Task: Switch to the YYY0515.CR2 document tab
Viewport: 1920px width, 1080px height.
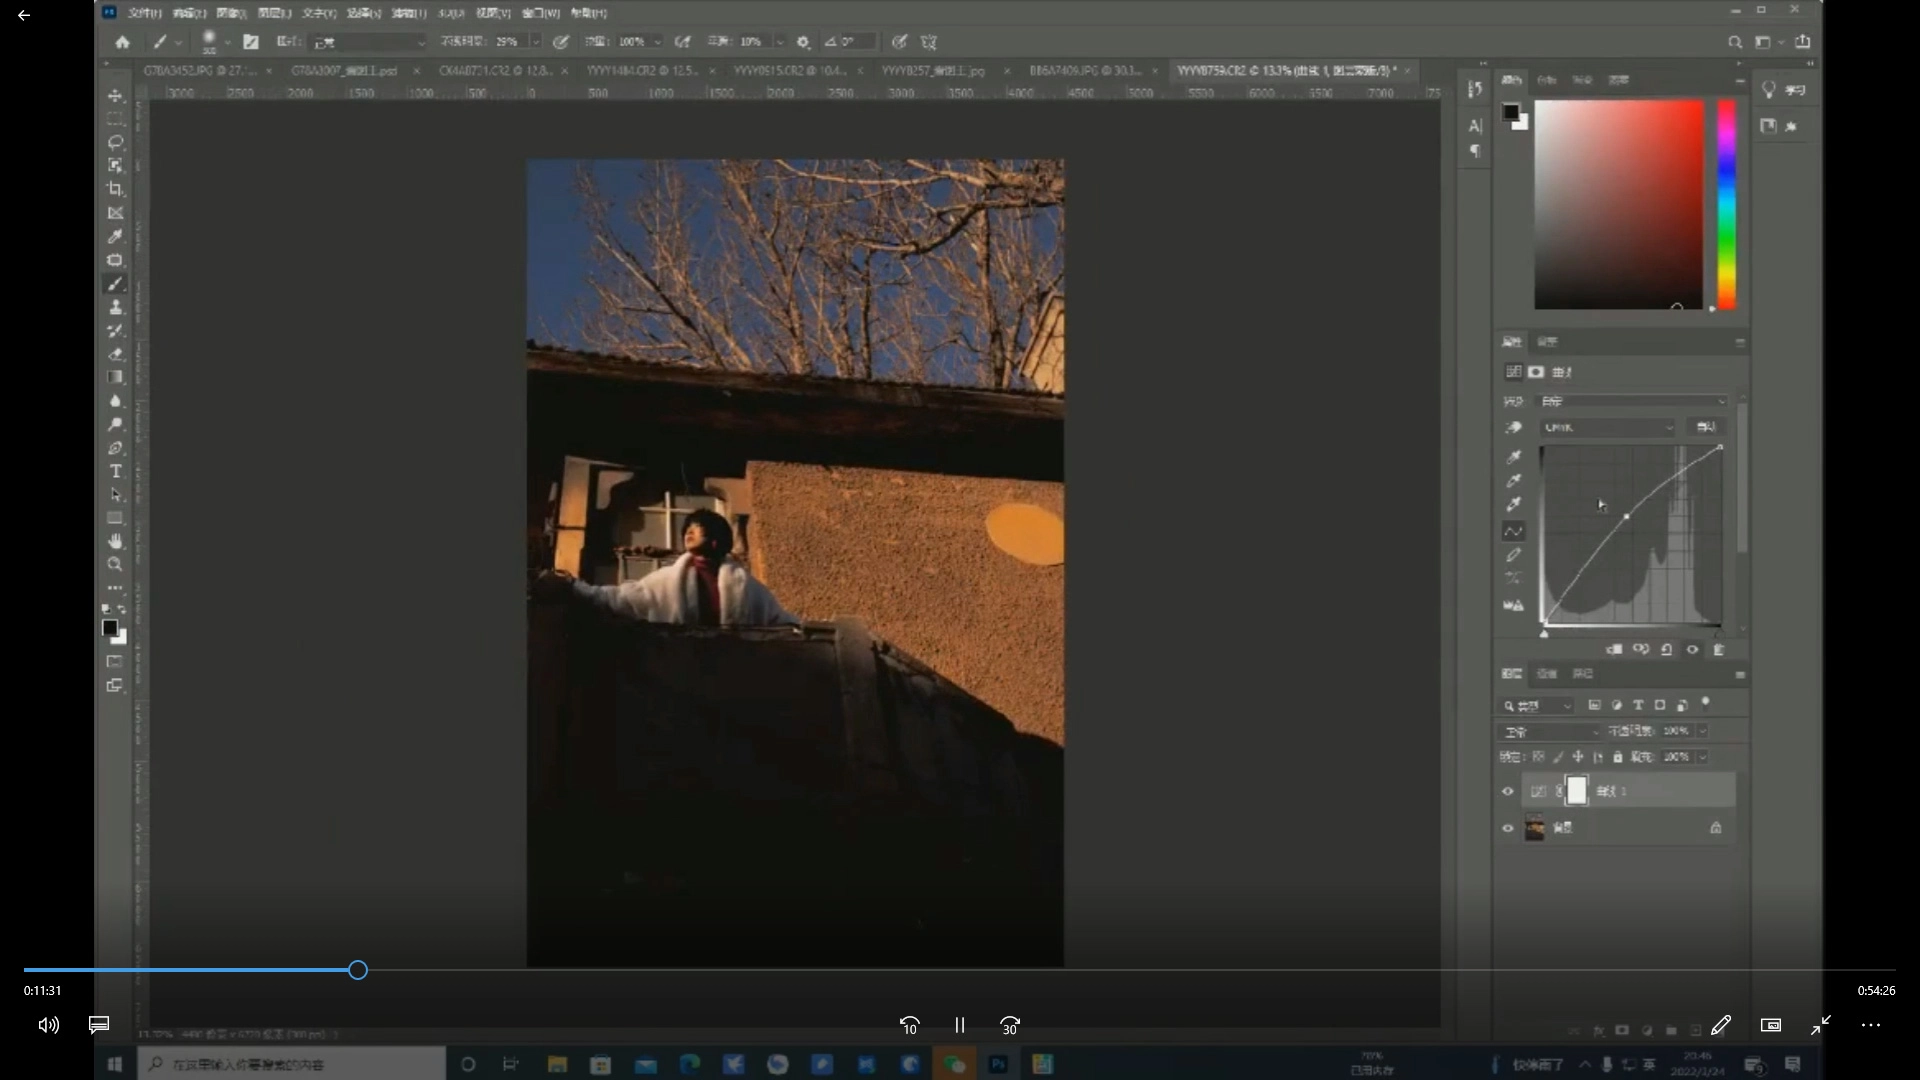Action: click(789, 71)
